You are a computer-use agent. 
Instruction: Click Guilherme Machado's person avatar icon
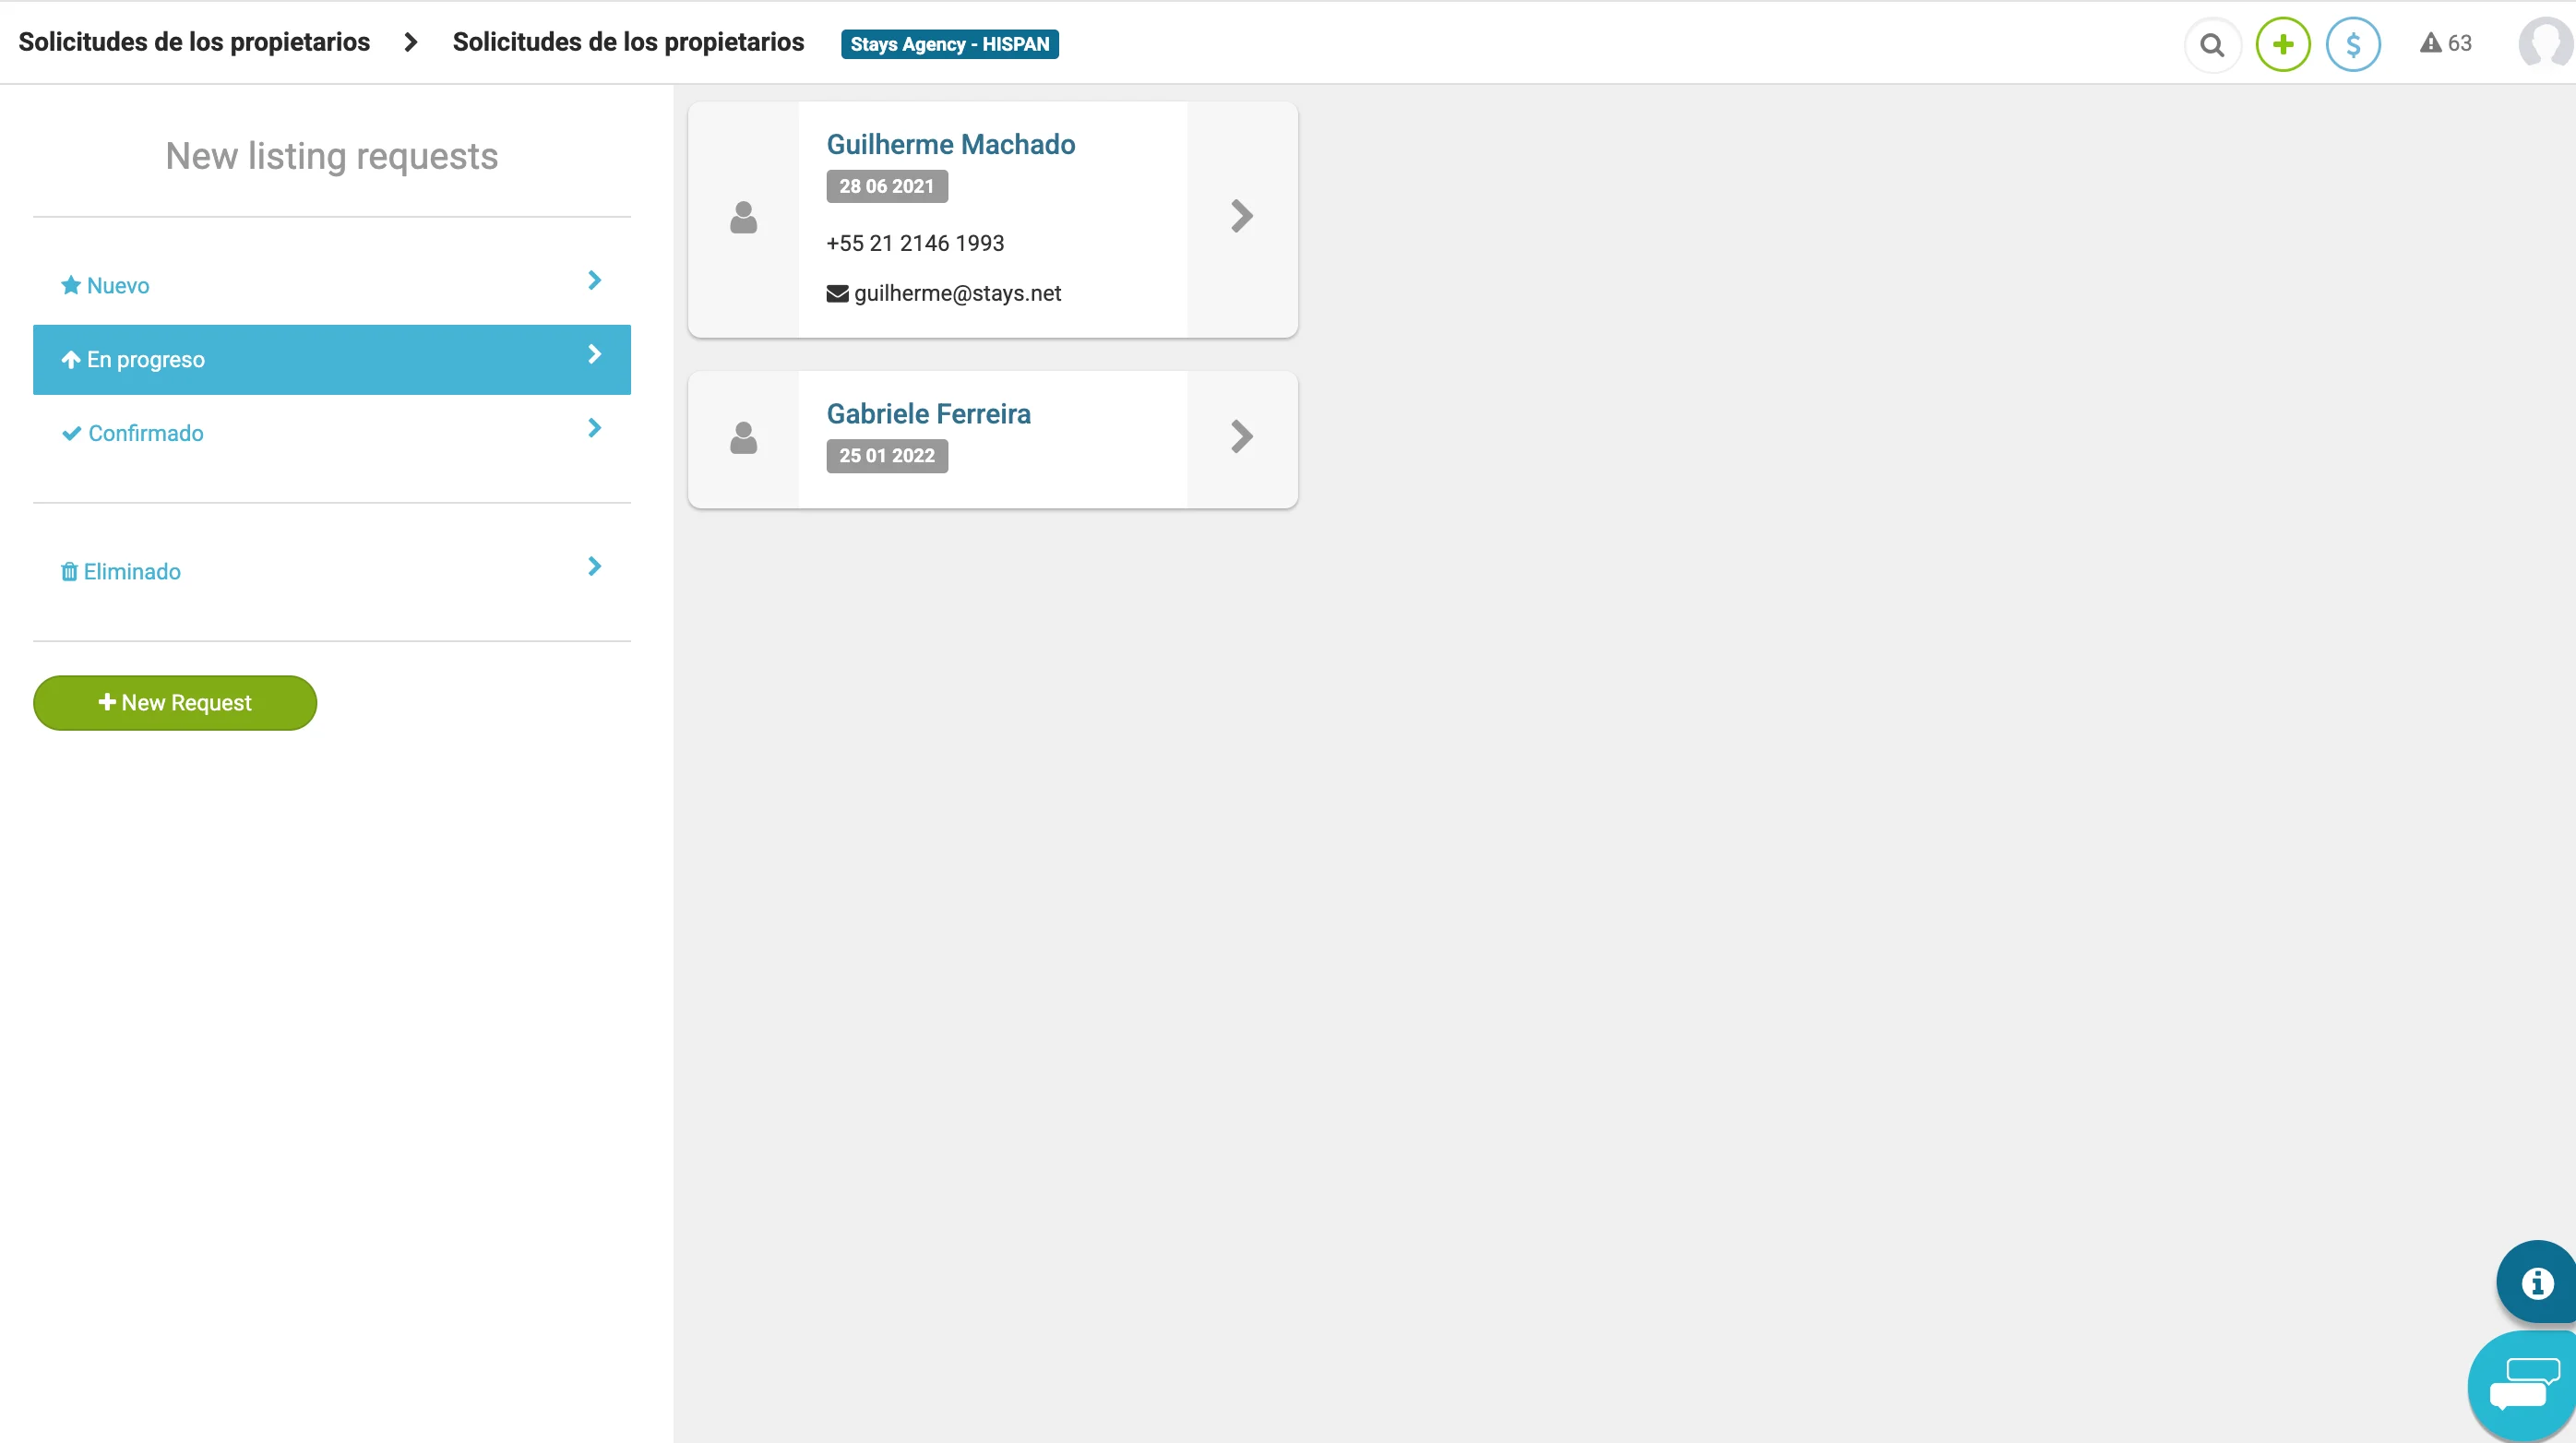(x=743, y=218)
